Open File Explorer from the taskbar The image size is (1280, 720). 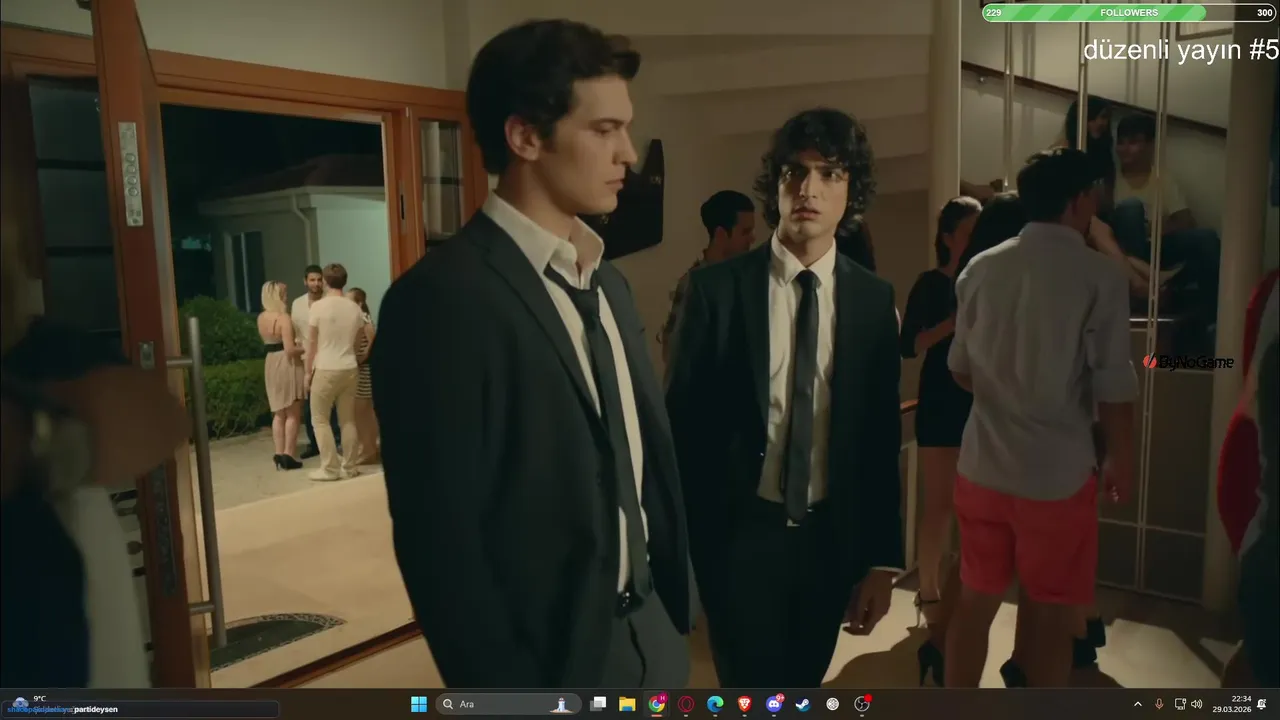click(x=627, y=704)
